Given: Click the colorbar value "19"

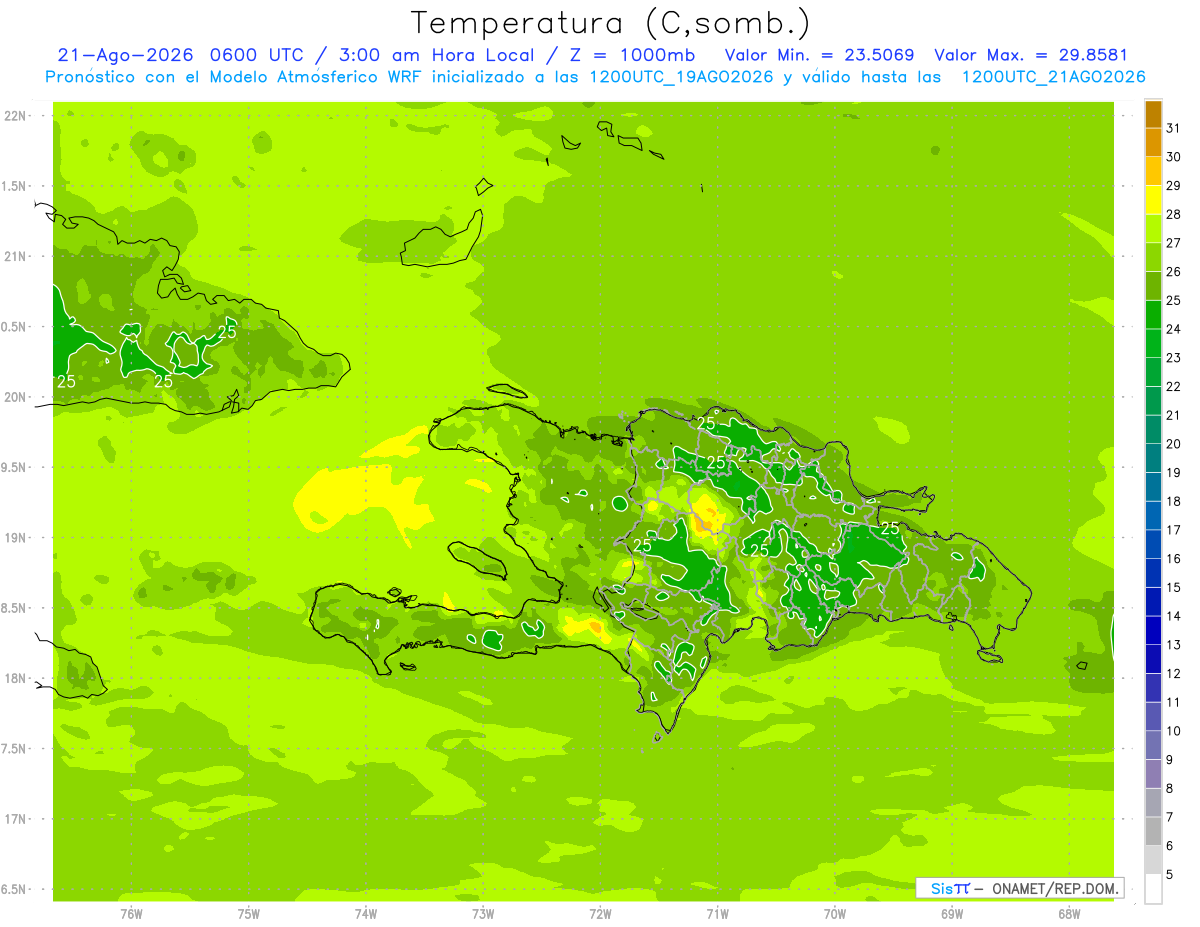Looking at the screenshot, I should 1173,472.
